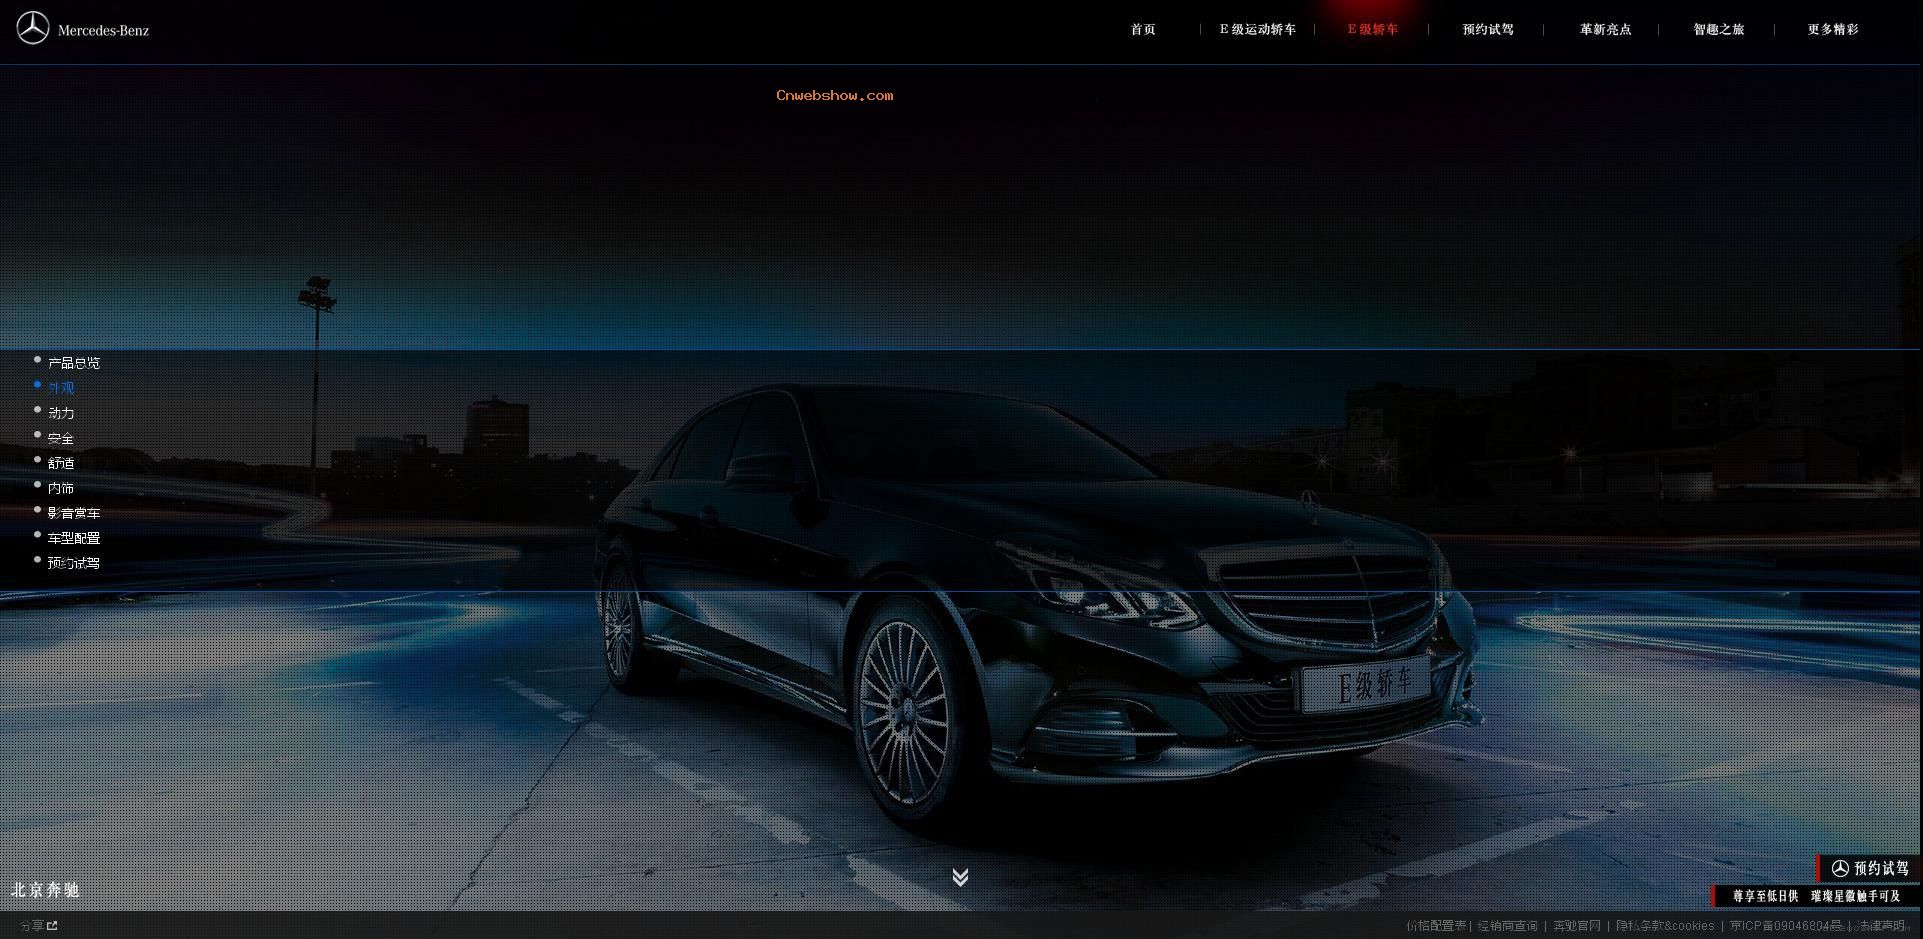This screenshot has width=1923, height=939.
Task: Visit the 奔驰官网 footer link
Action: pos(1576,926)
